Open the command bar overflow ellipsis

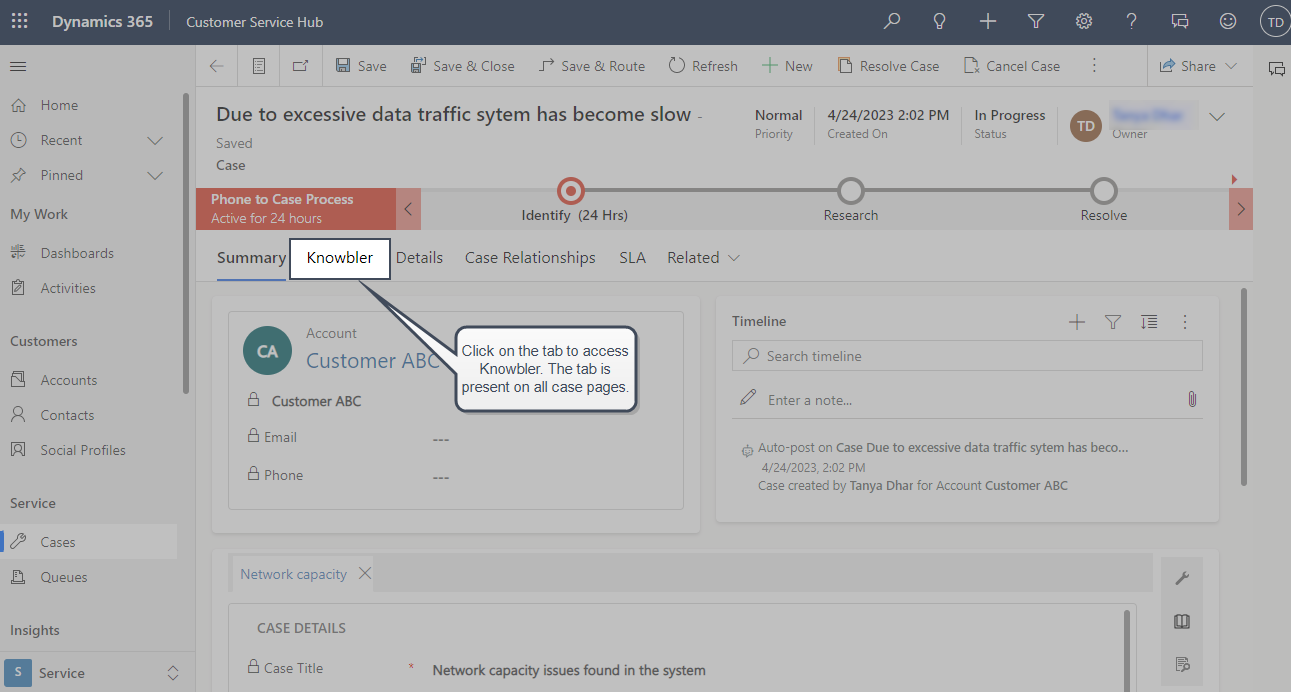coord(1094,66)
